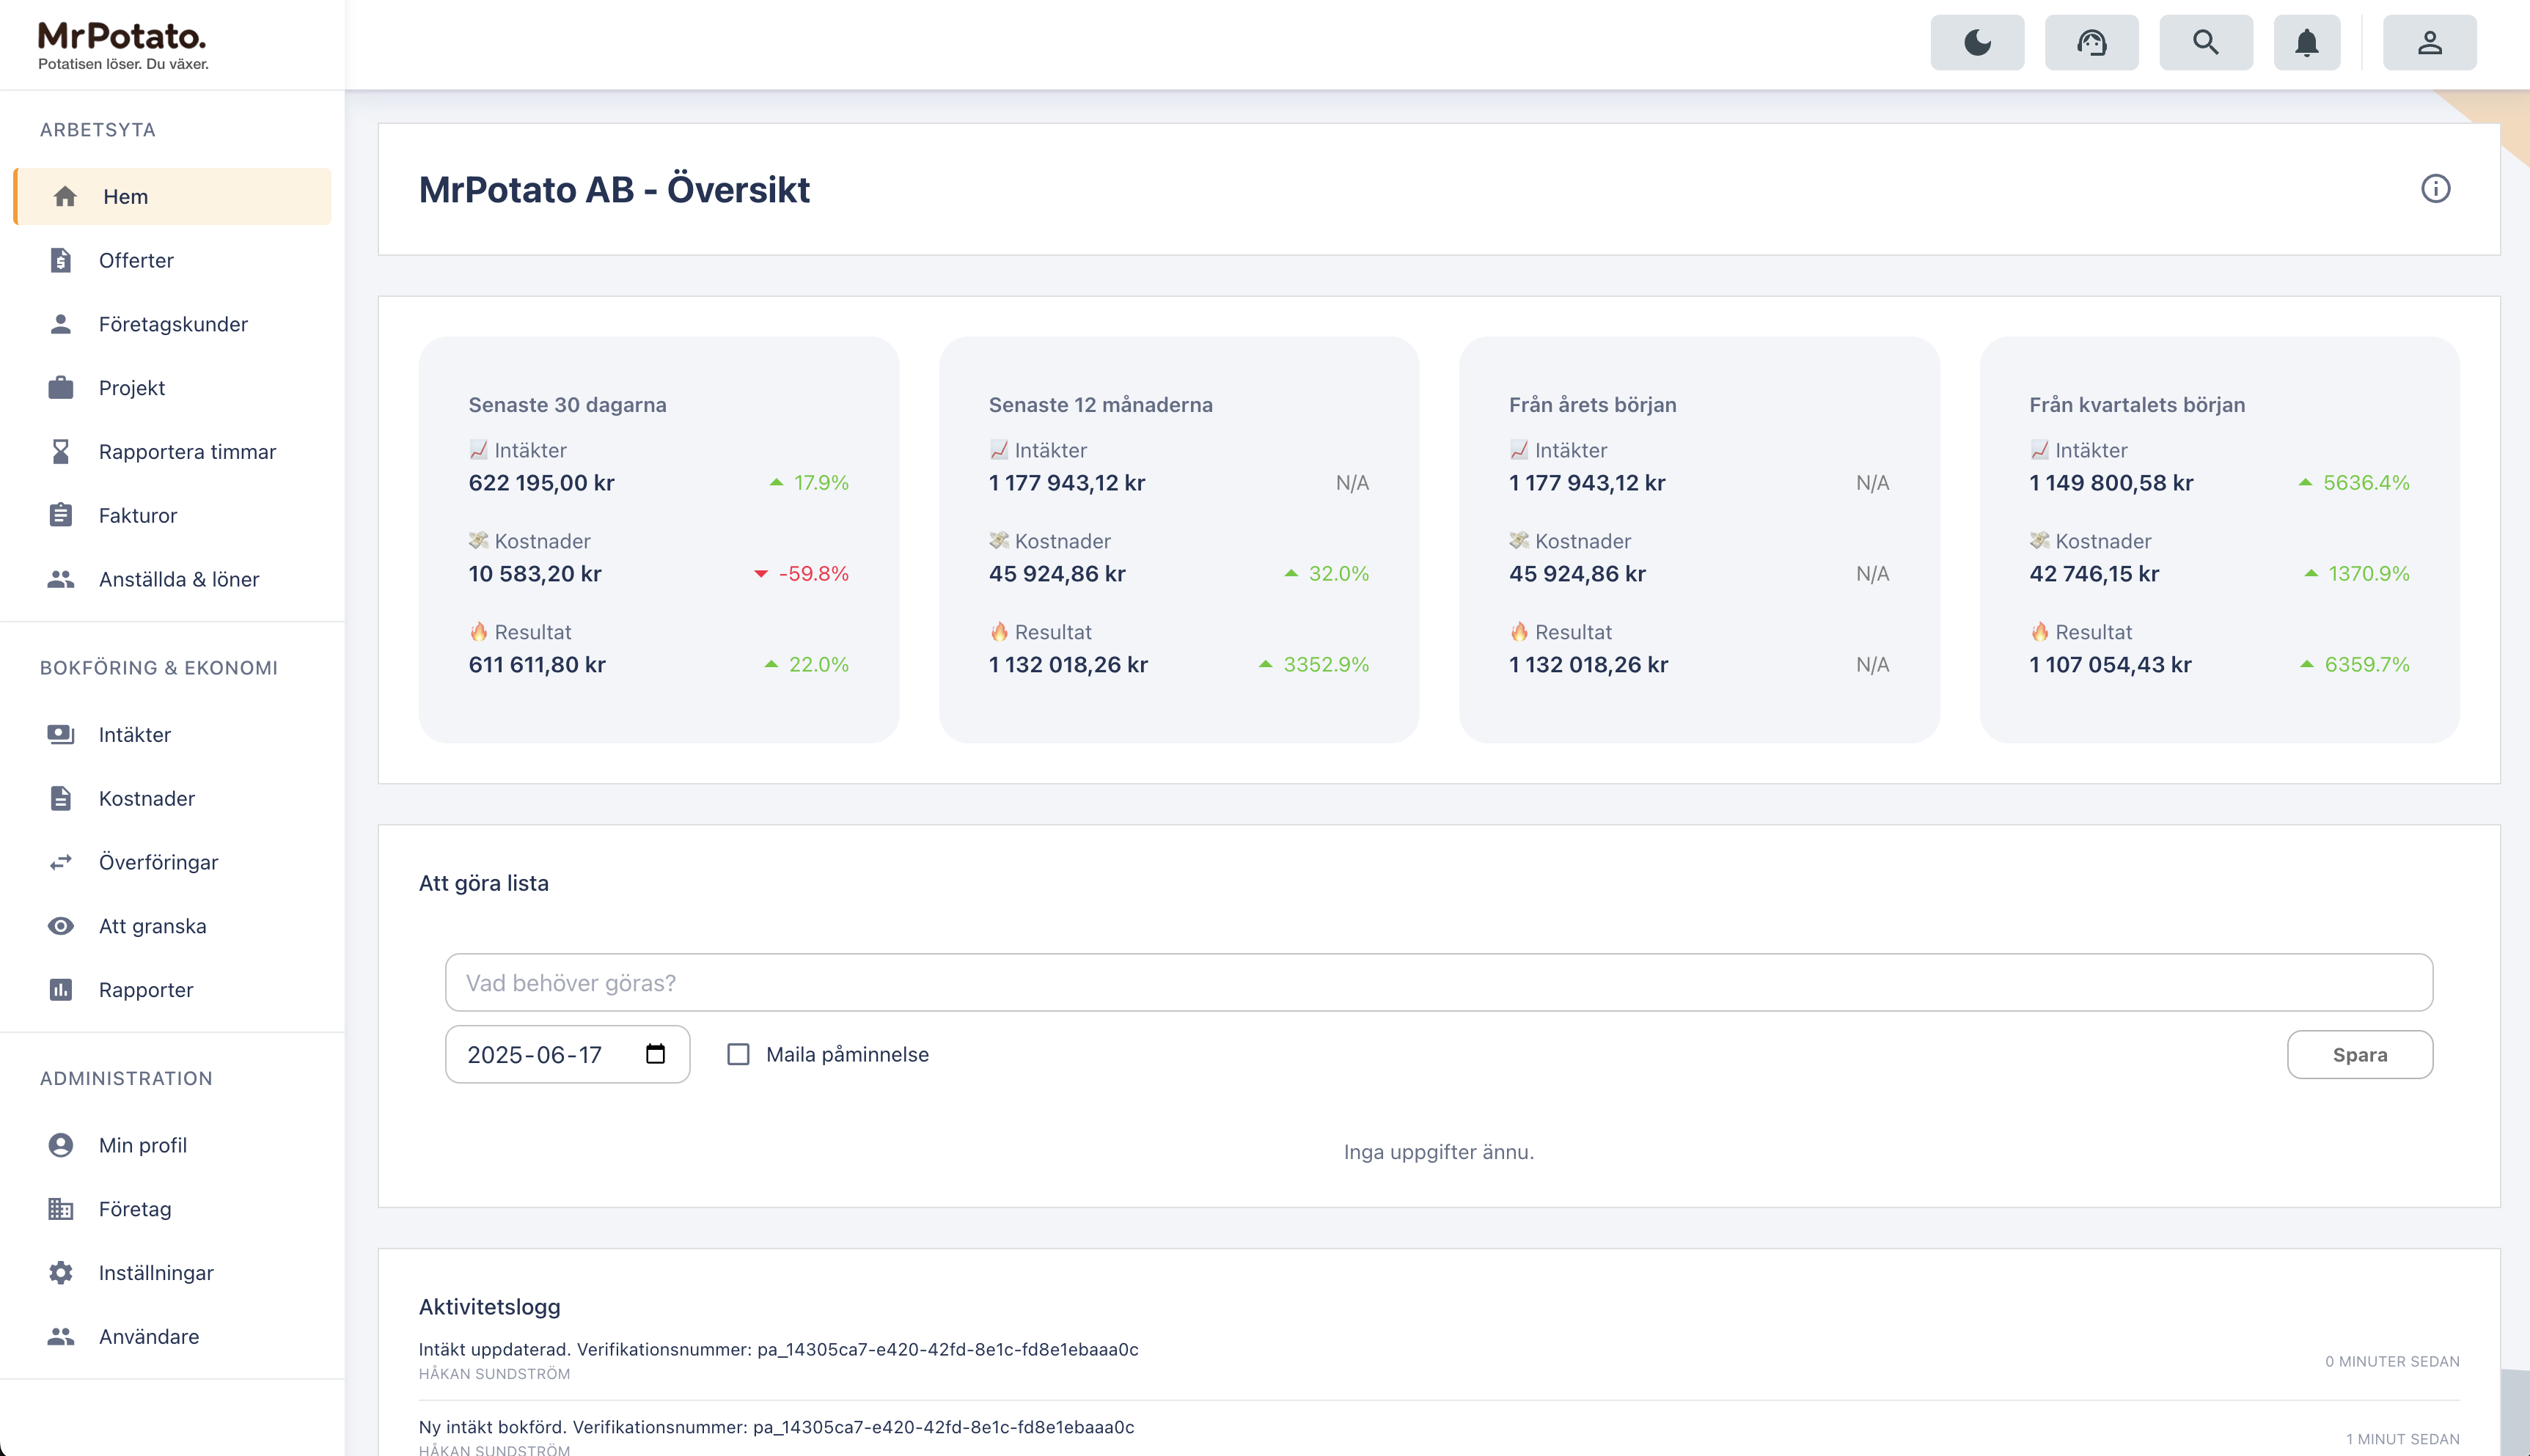Open Överföringar transfers arrows item
Viewport: 2530px width, 1456px height.
pyautogui.click(x=158, y=862)
